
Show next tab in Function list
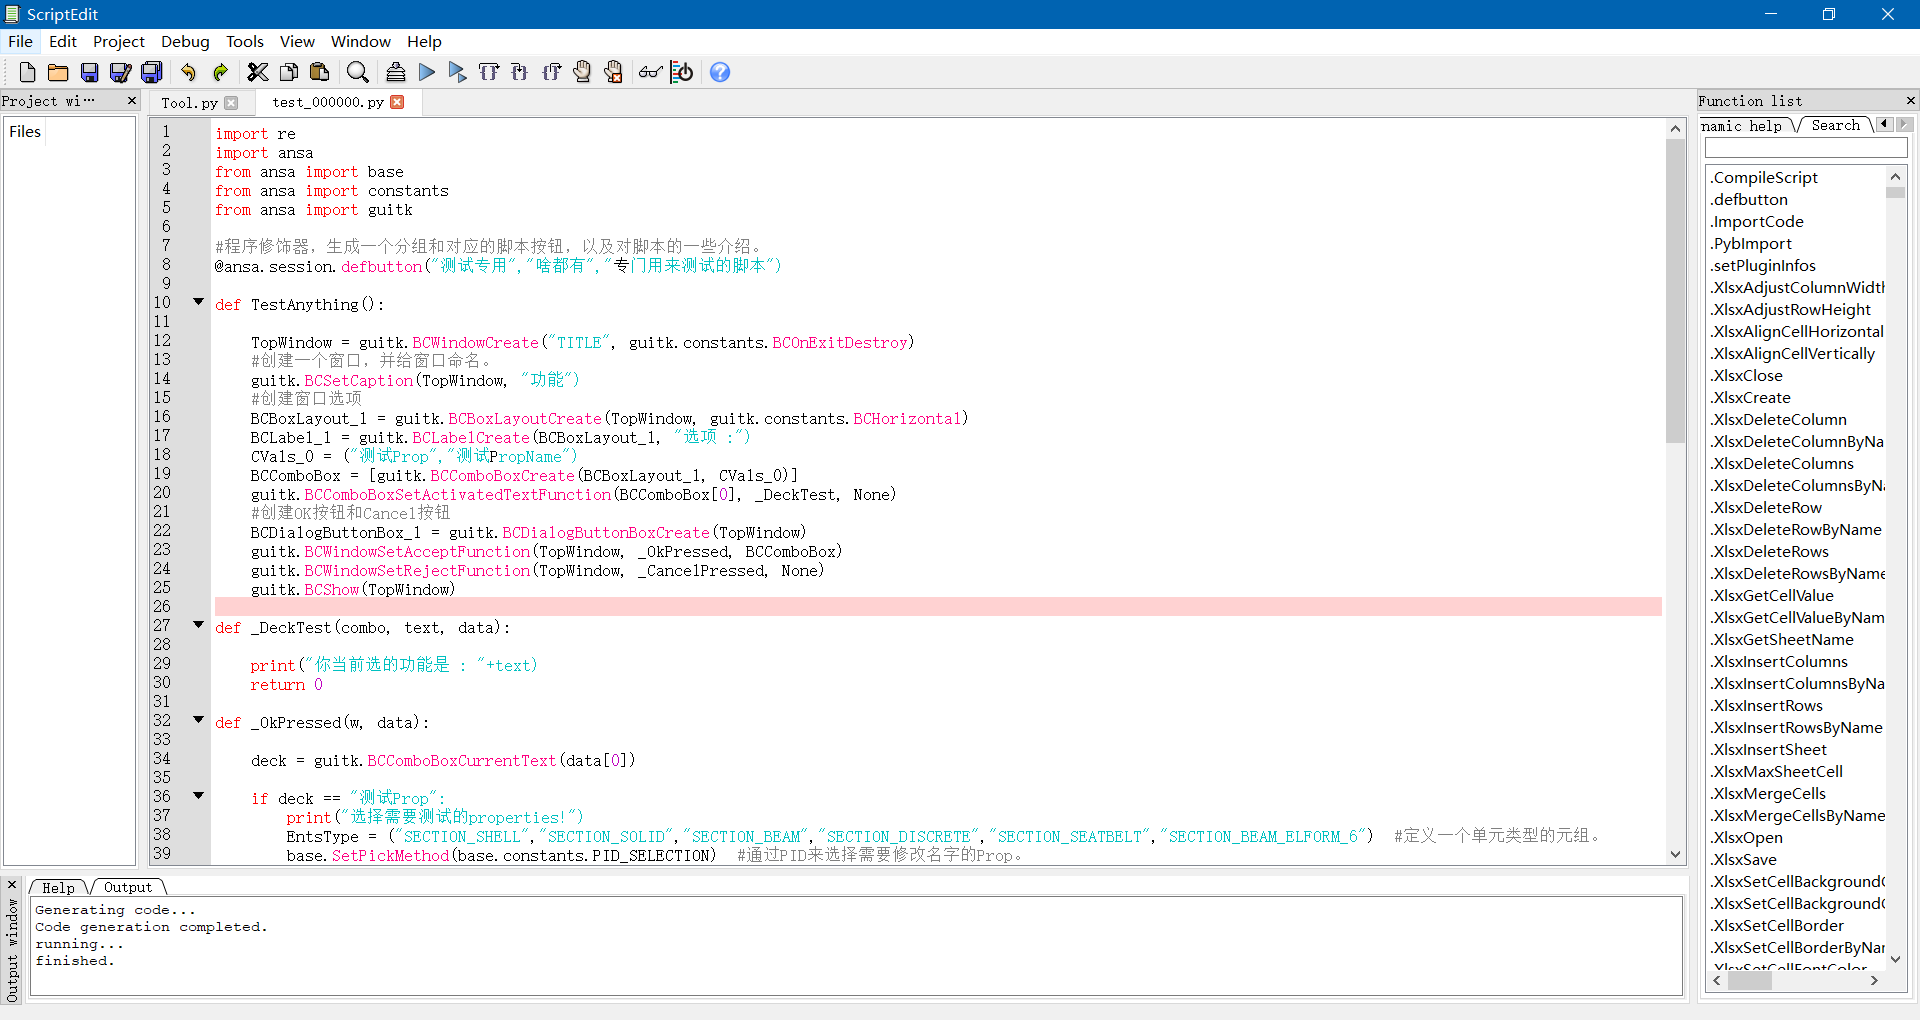(1905, 124)
